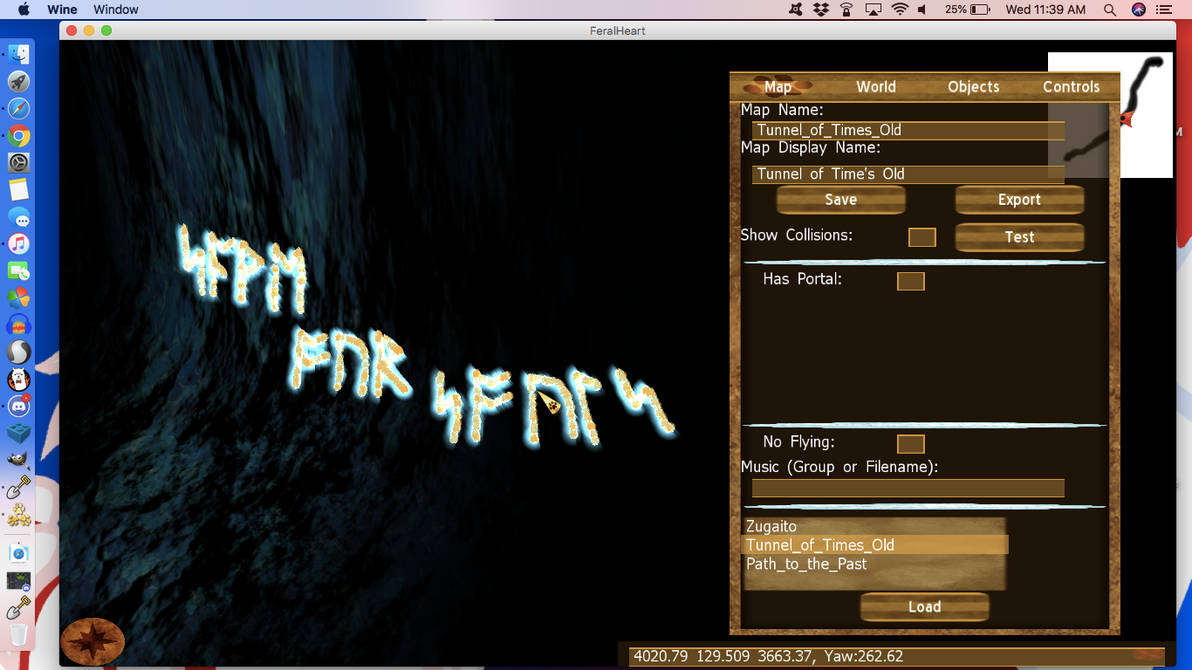The width and height of the screenshot is (1192, 670).
Task: Switch to the Map tab
Action: tap(778, 87)
